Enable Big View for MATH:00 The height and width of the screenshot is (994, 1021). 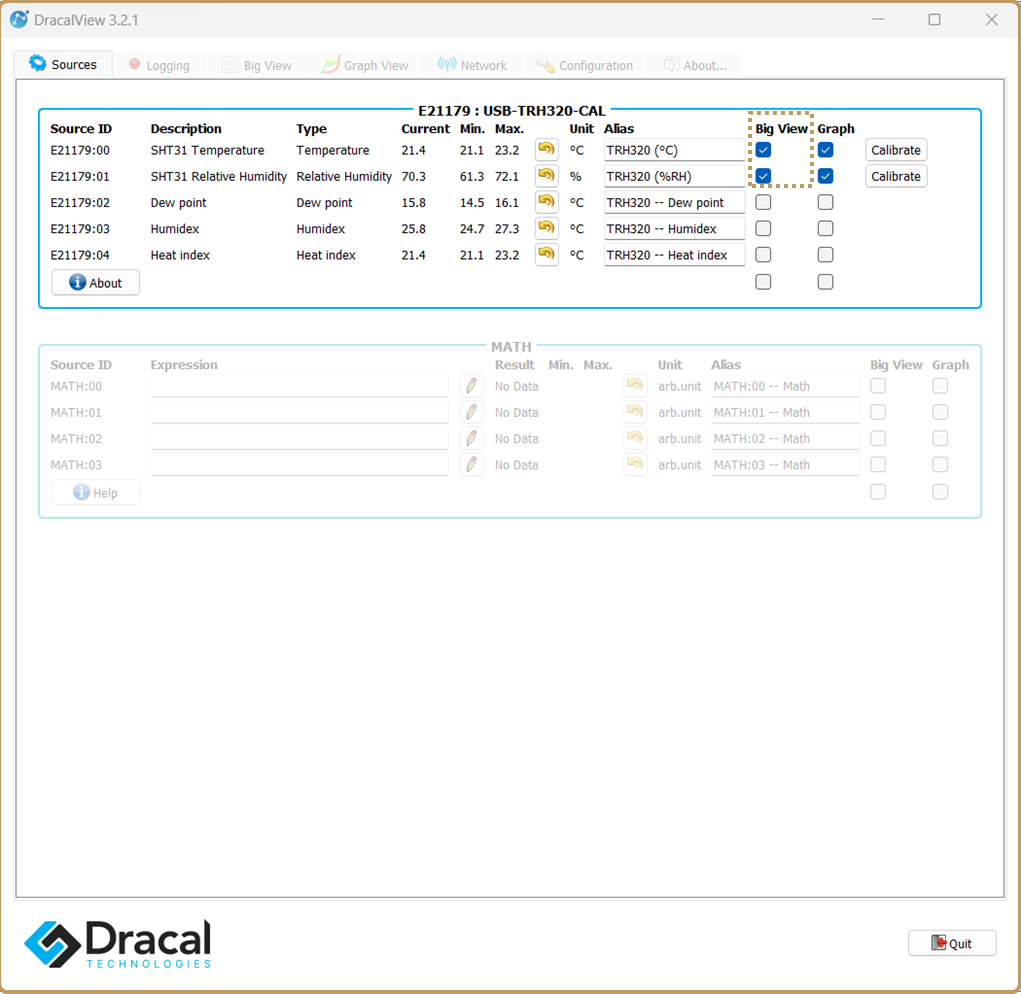[x=878, y=386]
